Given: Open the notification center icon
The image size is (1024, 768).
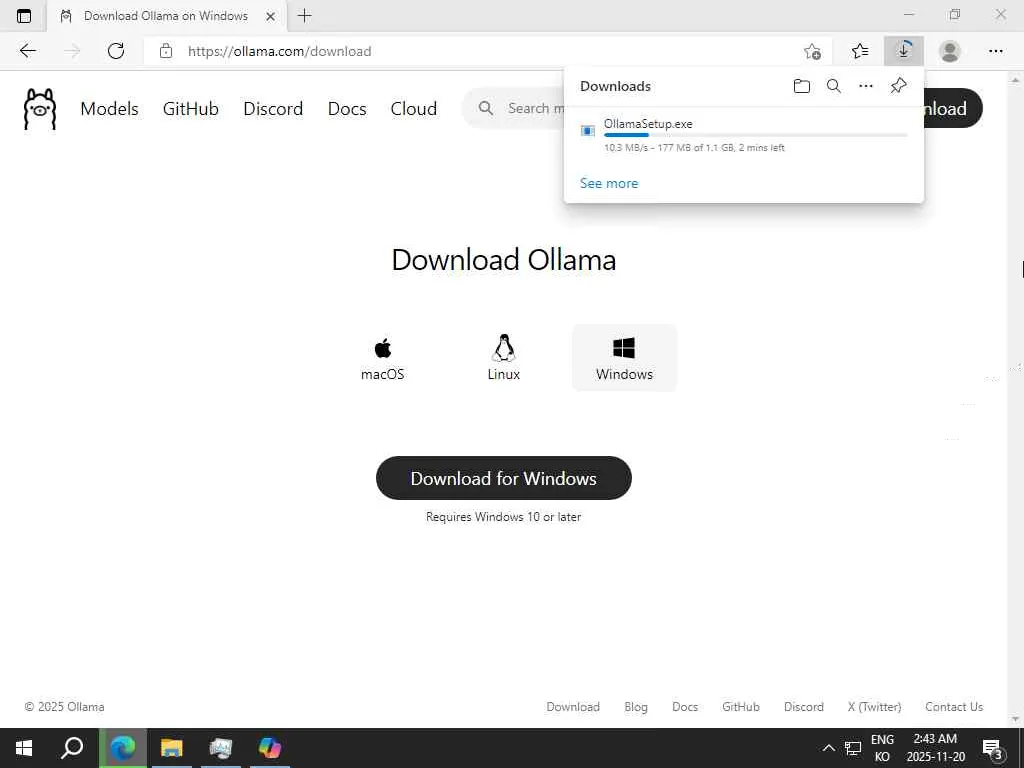Looking at the screenshot, I should pos(993,748).
